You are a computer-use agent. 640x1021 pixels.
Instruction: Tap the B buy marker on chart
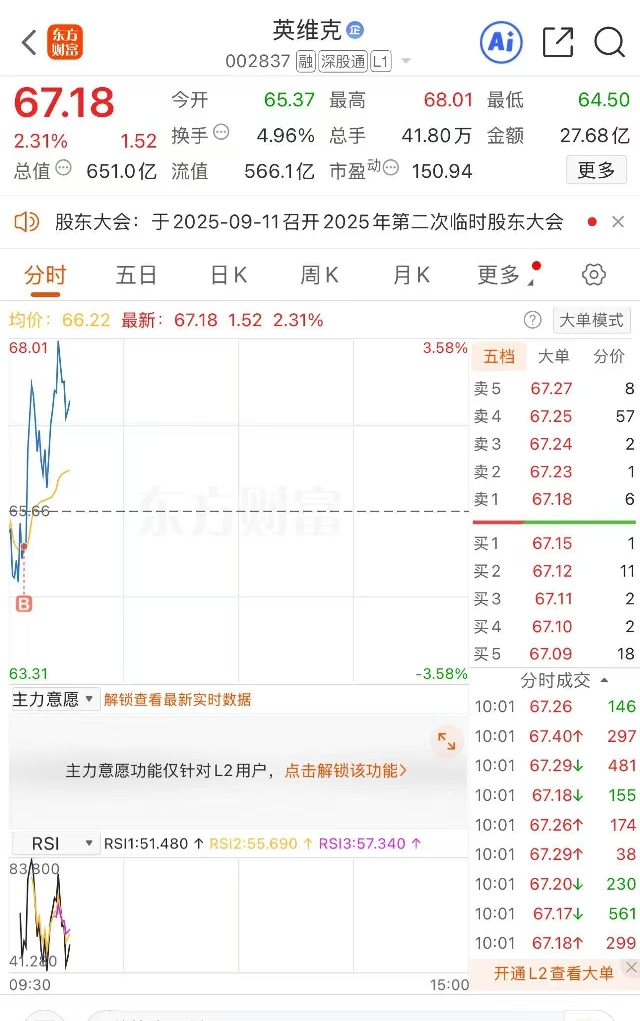pyautogui.click(x=23, y=604)
